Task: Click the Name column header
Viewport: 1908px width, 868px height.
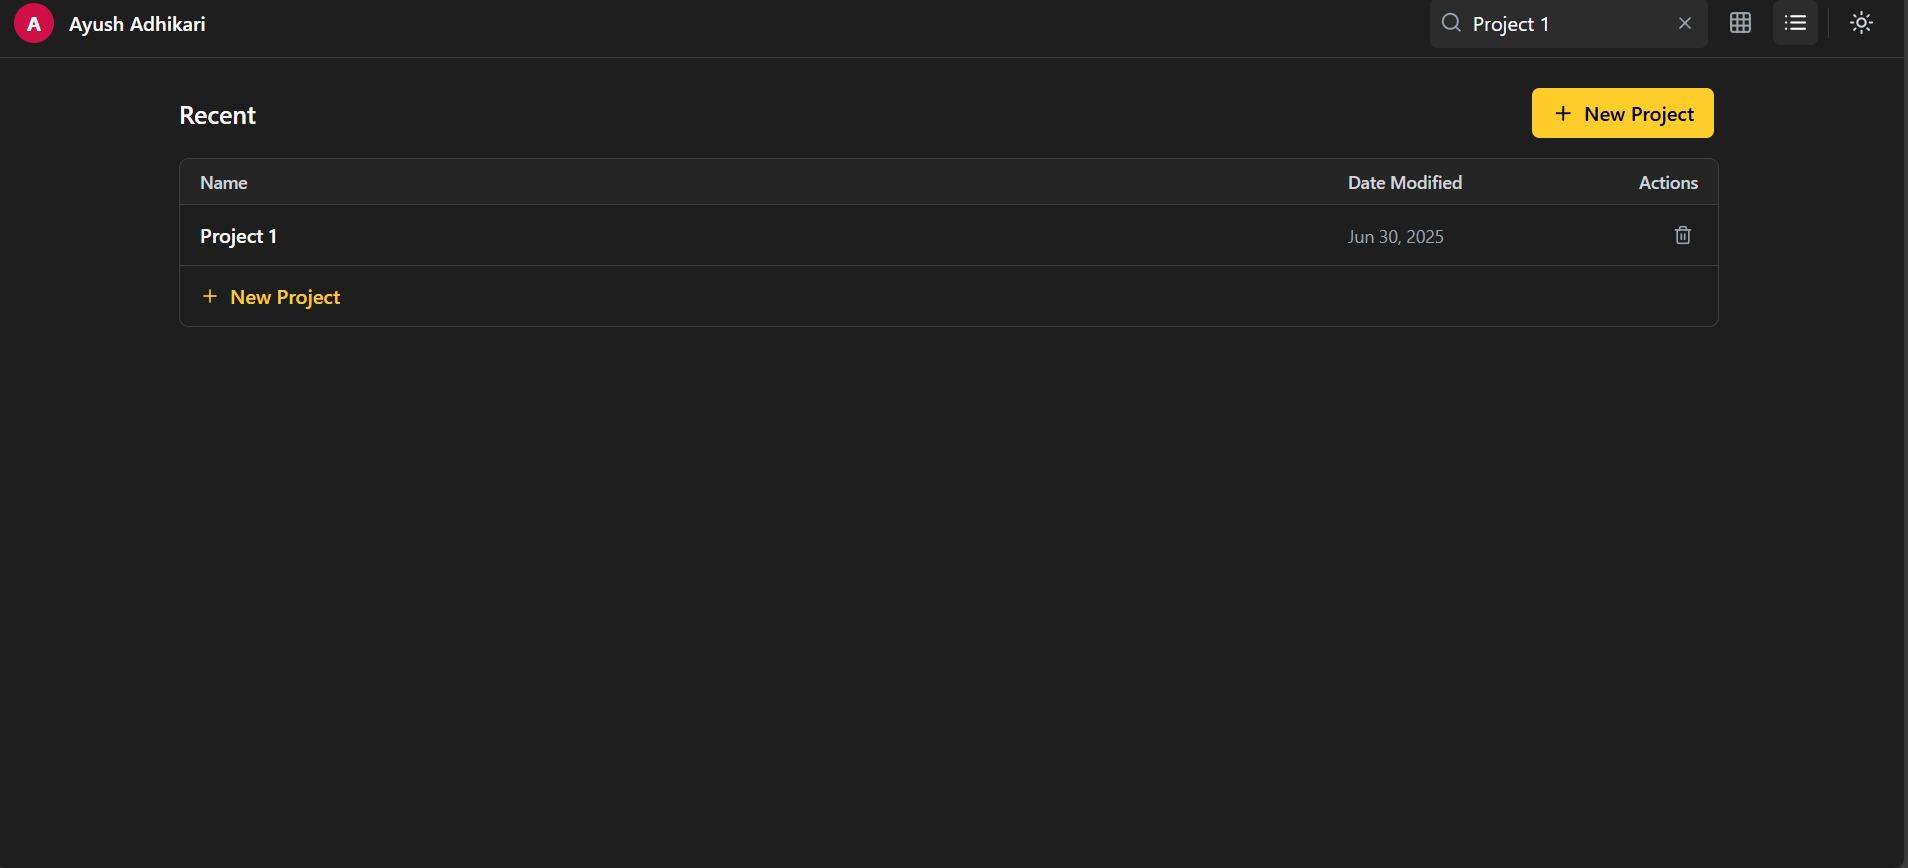Action: [223, 182]
